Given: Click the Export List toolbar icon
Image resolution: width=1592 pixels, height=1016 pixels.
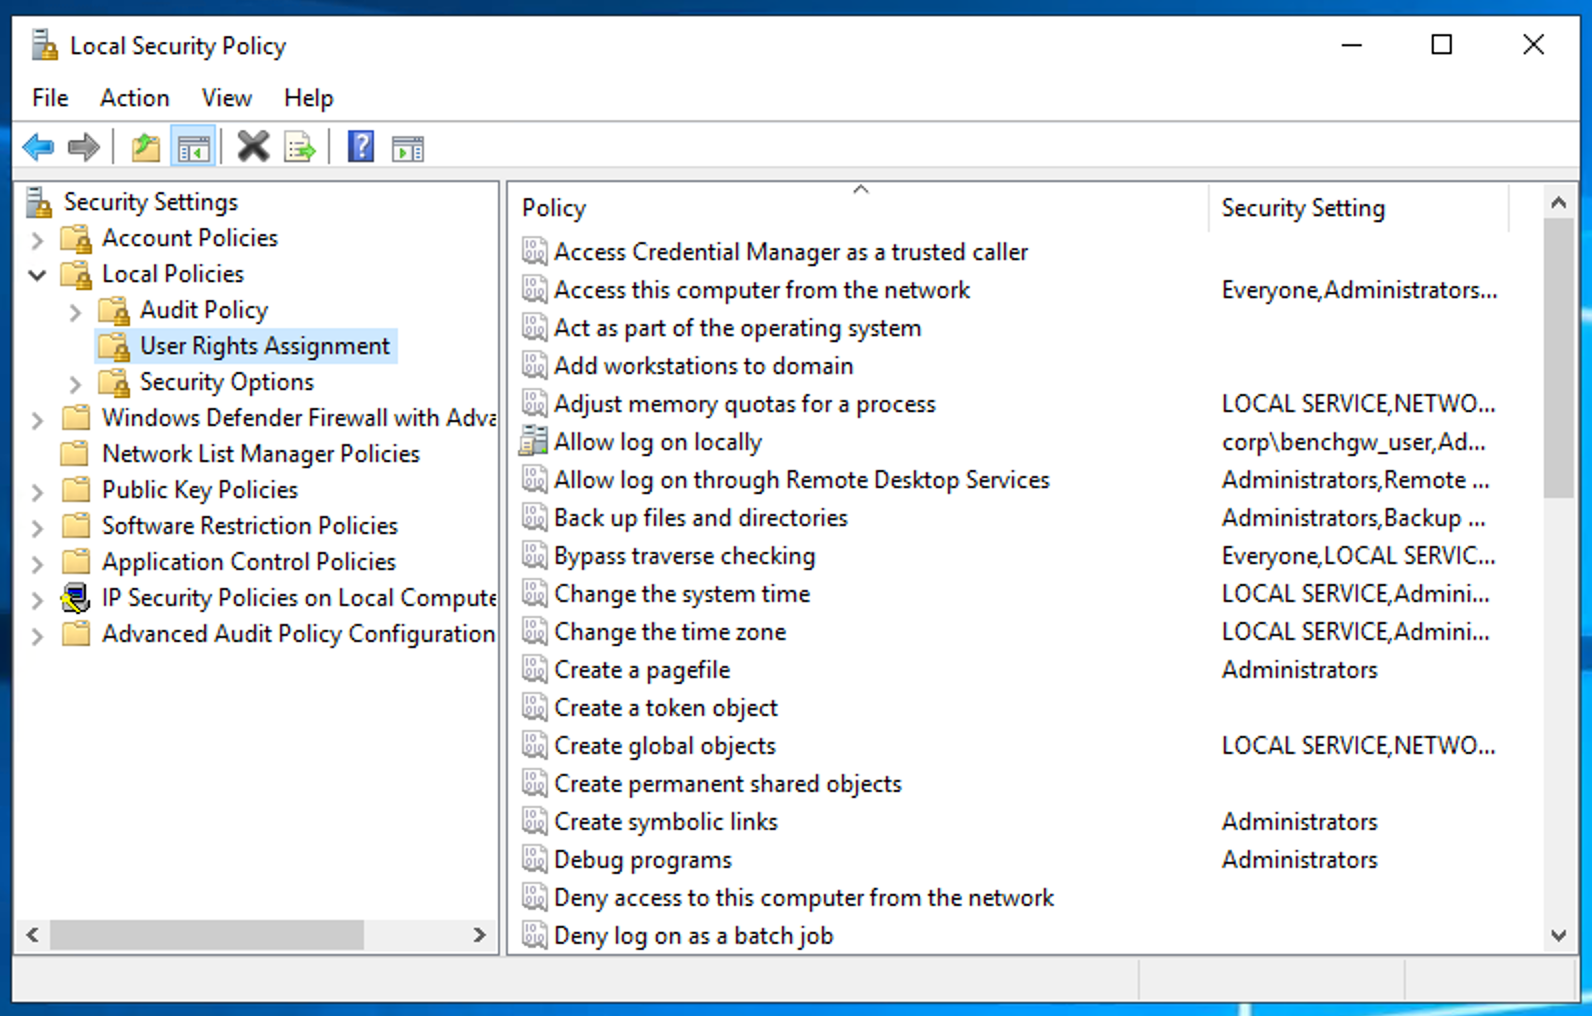Looking at the screenshot, I should (x=300, y=148).
